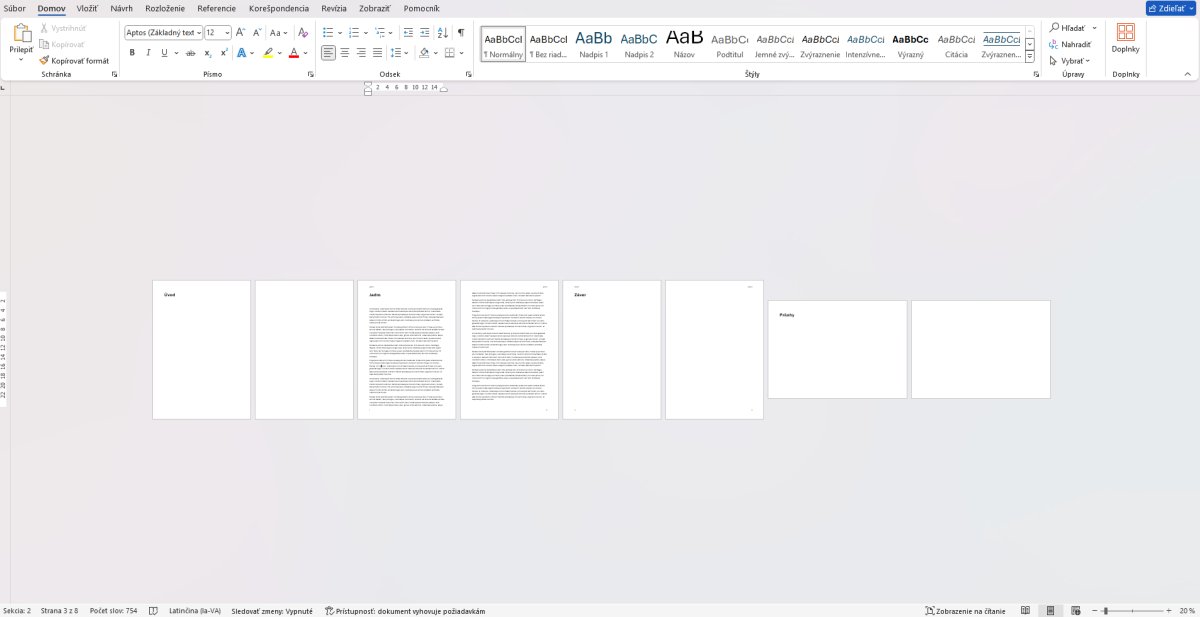Toggle show paragraph marks pilcrow
Screen dimensions: 1200x617
click(461, 32)
